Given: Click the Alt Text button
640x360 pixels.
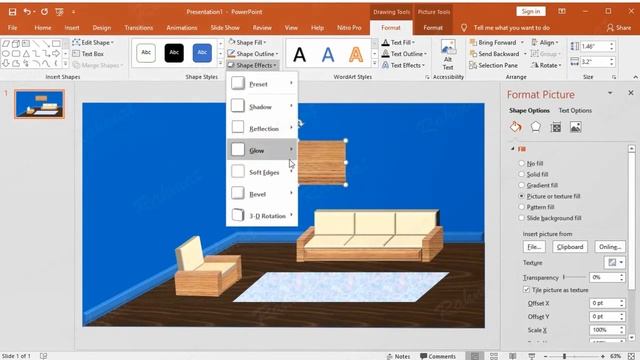Looking at the screenshot, I should [448, 56].
